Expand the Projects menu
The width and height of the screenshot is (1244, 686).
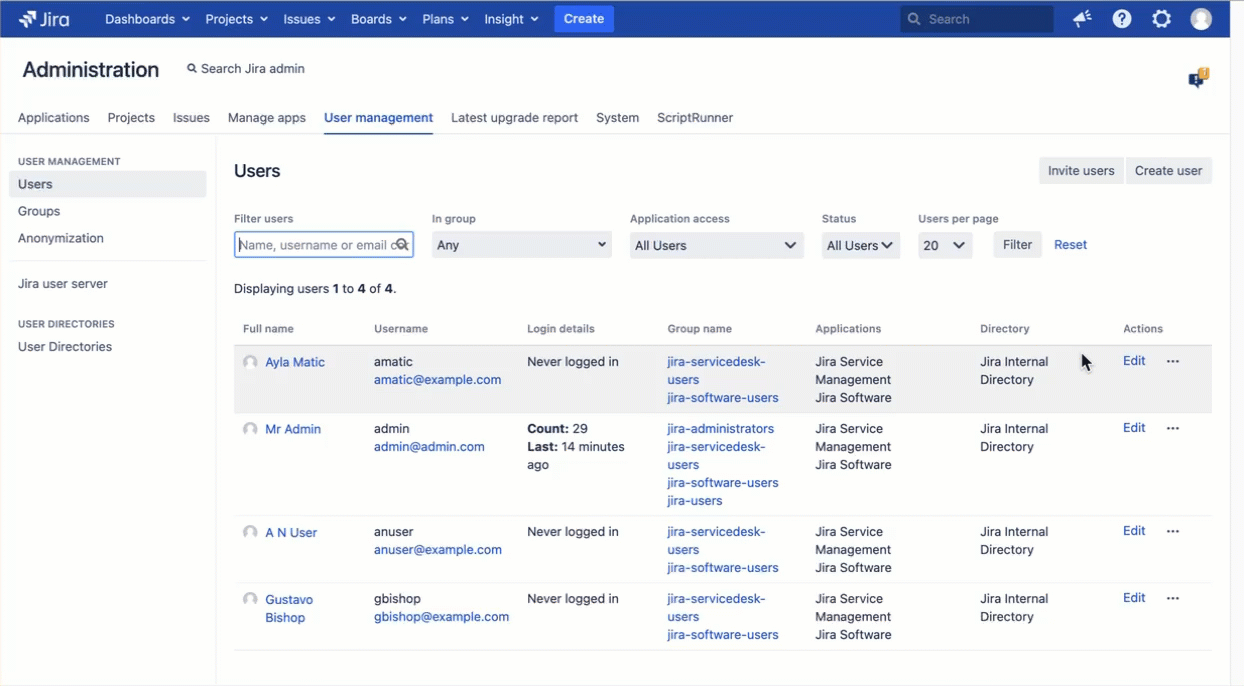236,19
